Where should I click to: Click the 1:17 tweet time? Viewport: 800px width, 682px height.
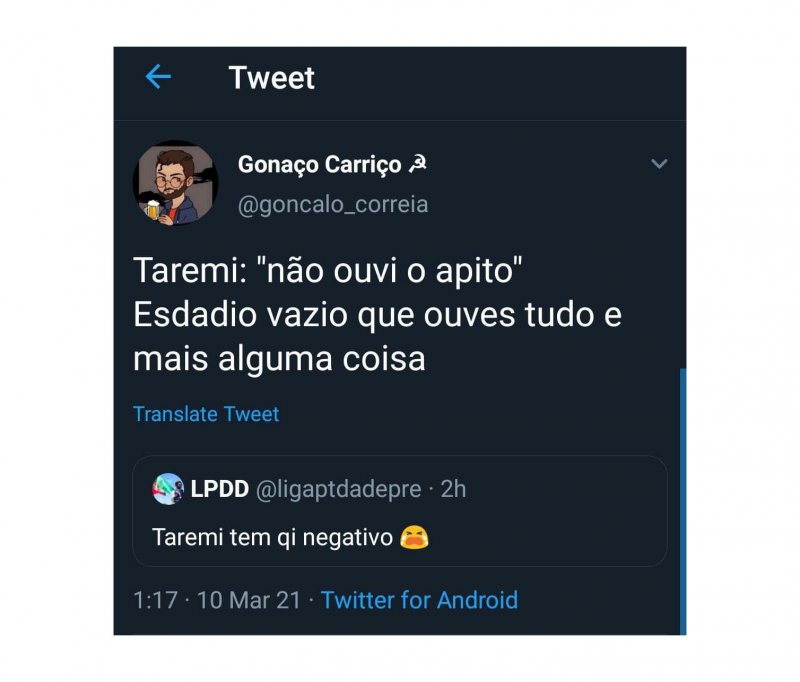(155, 600)
